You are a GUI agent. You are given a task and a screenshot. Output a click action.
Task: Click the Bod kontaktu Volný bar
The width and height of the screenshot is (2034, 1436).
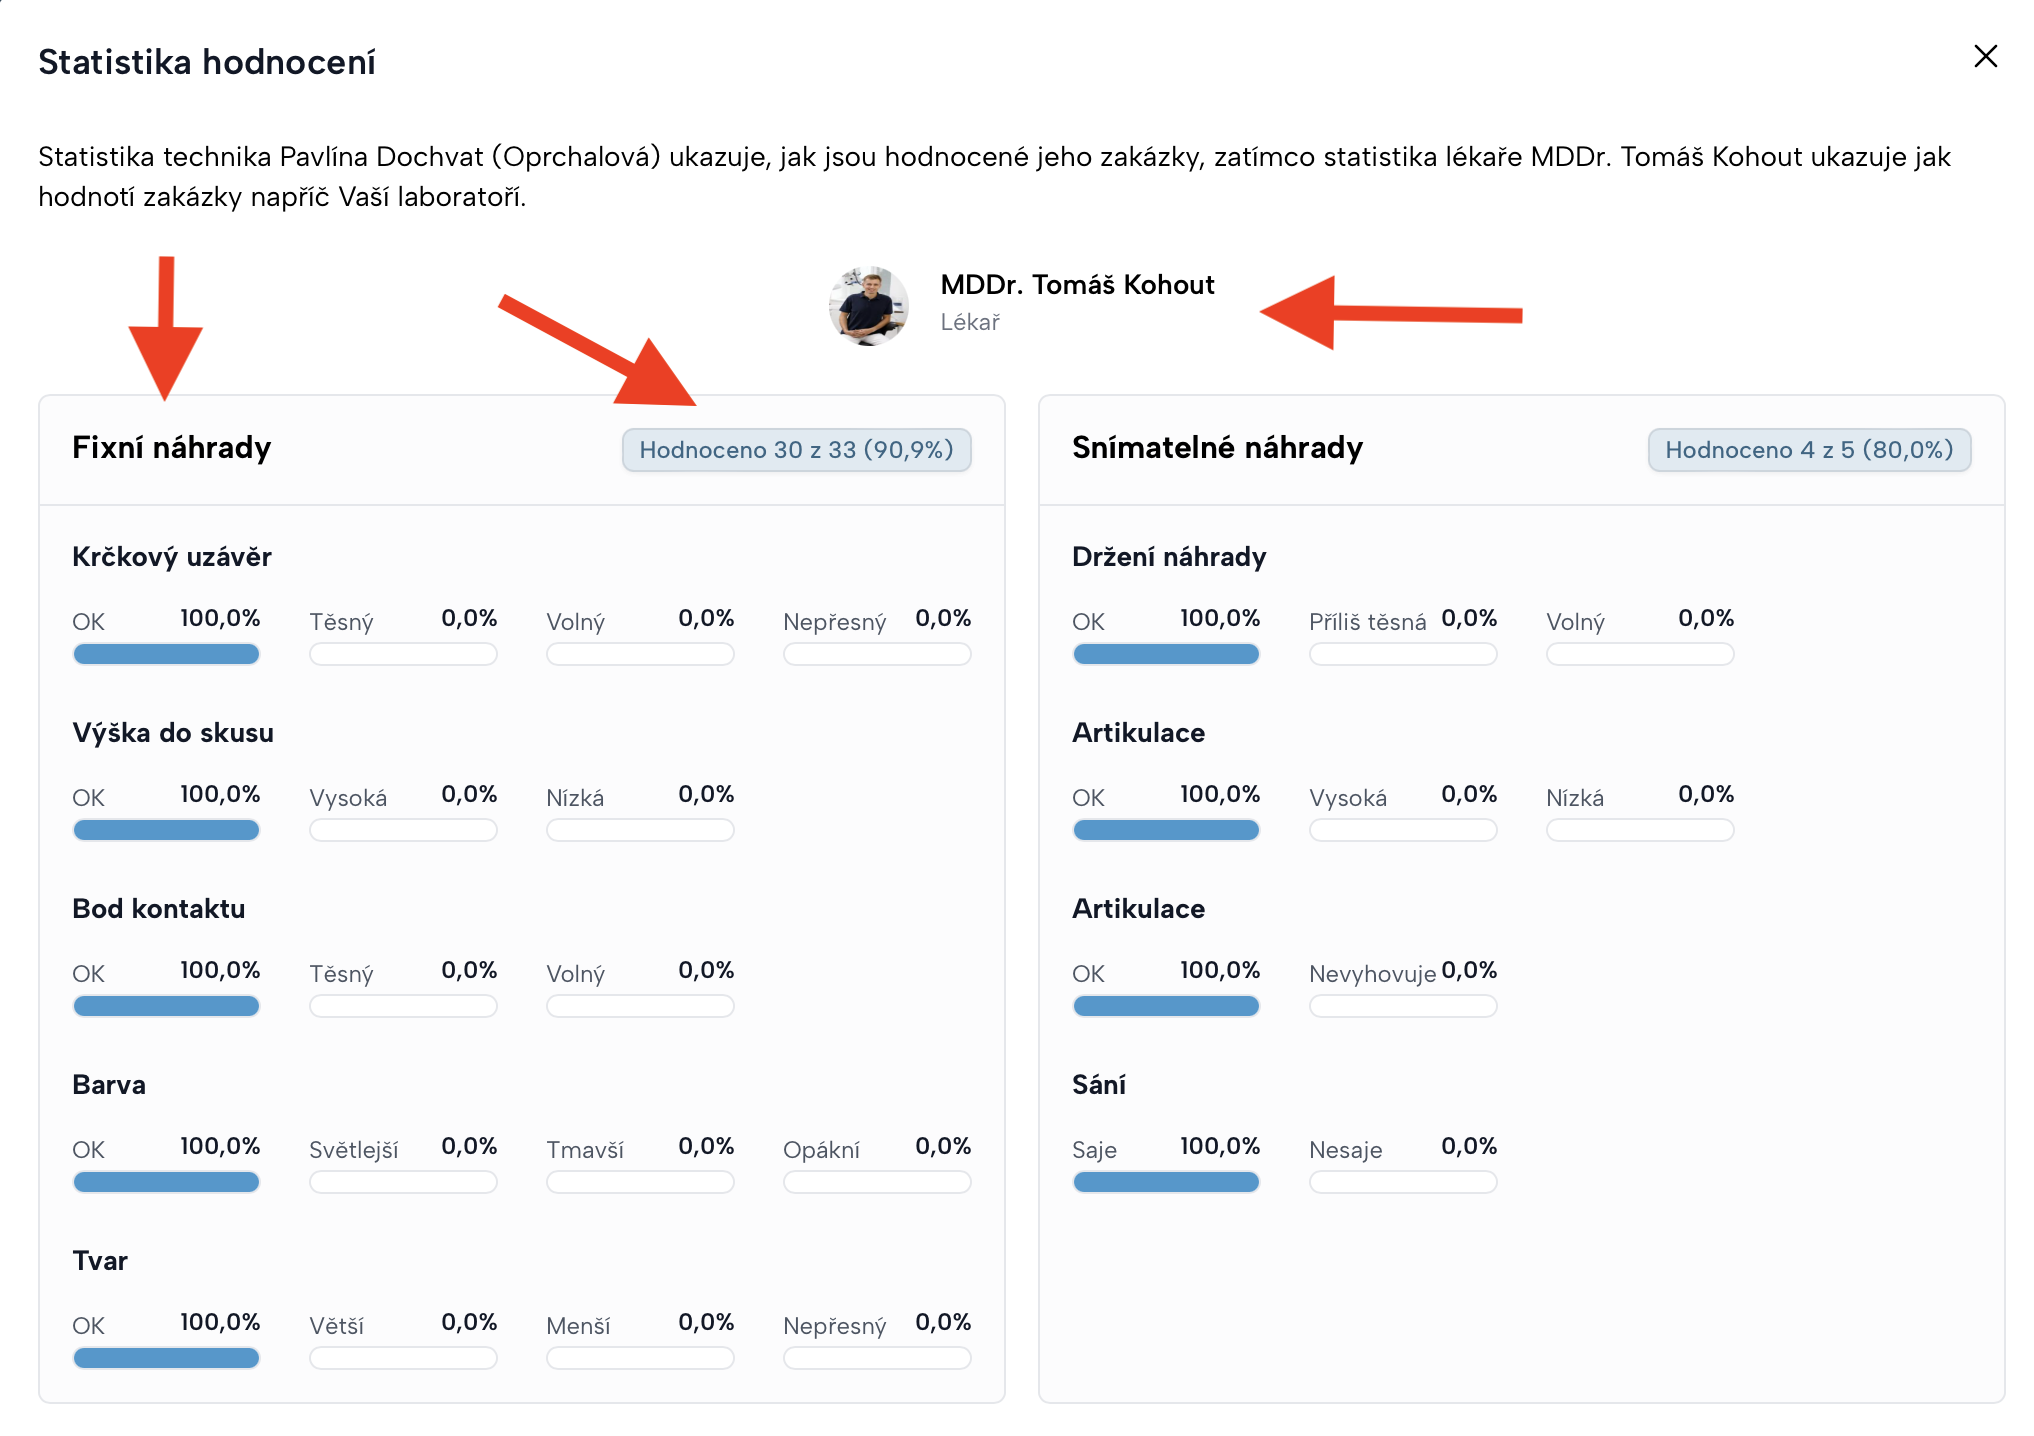(640, 1006)
